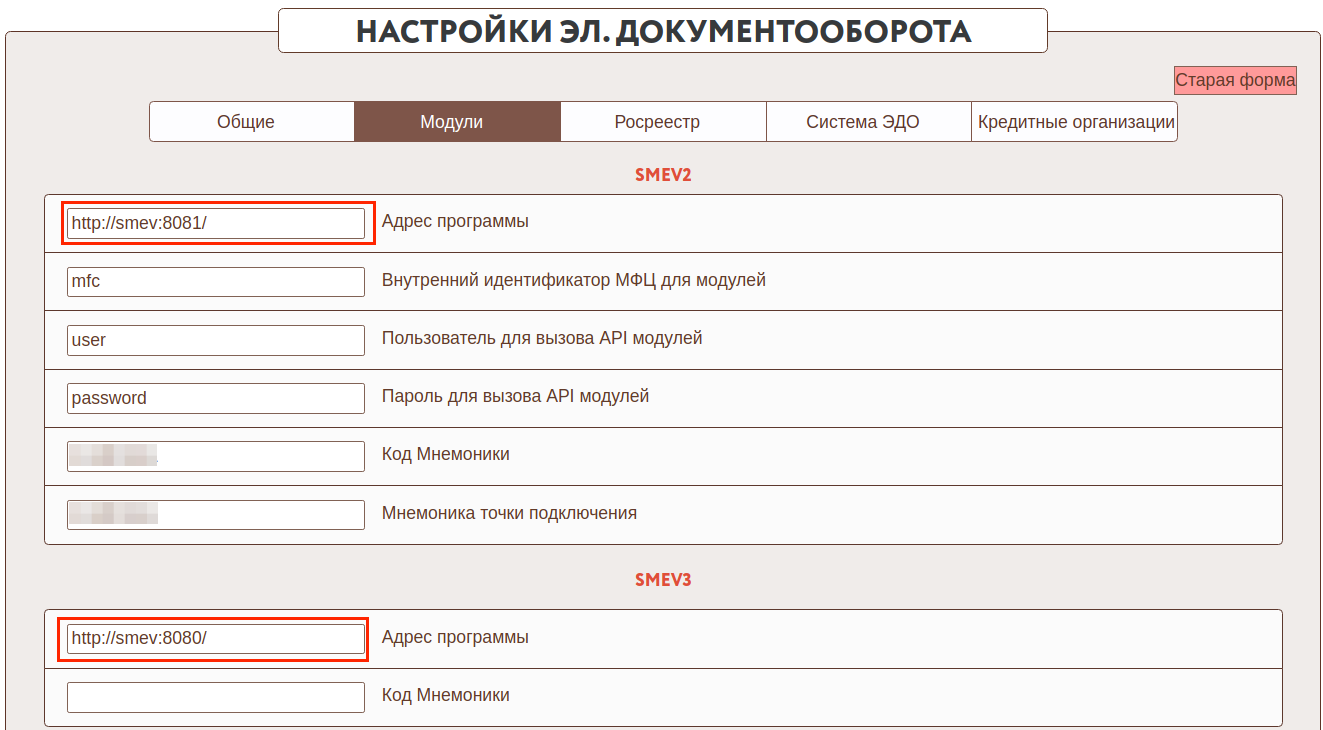The width and height of the screenshot is (1323, 730).
Task: Click the input field containing password
Action: coord(216,398)
